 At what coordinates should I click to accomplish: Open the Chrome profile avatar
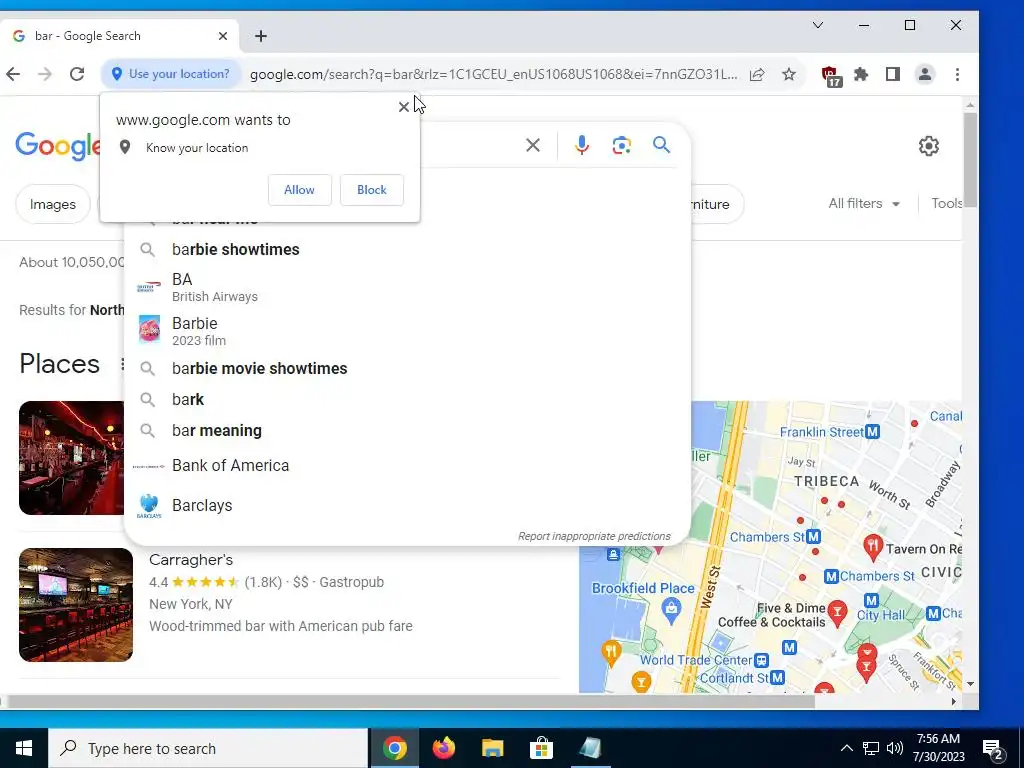pyautogui.click(x=925, y=74)
